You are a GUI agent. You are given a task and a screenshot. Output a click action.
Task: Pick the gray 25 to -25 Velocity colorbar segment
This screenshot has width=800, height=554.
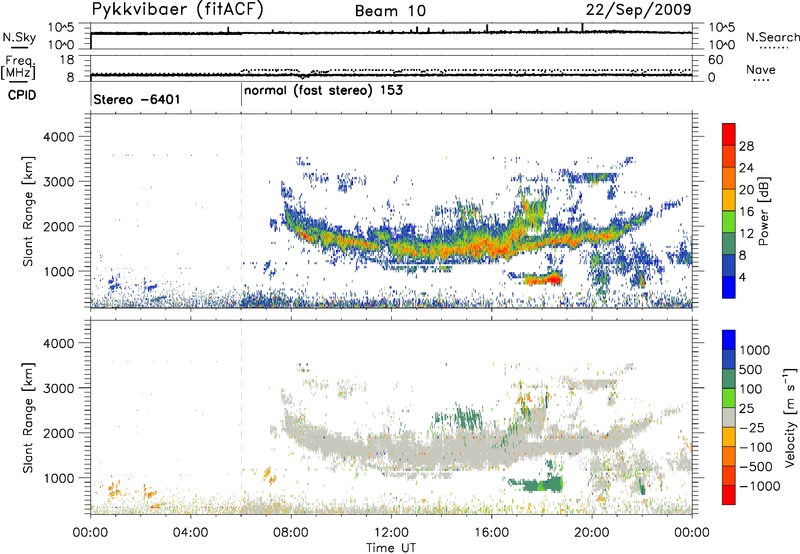[729, 417]
